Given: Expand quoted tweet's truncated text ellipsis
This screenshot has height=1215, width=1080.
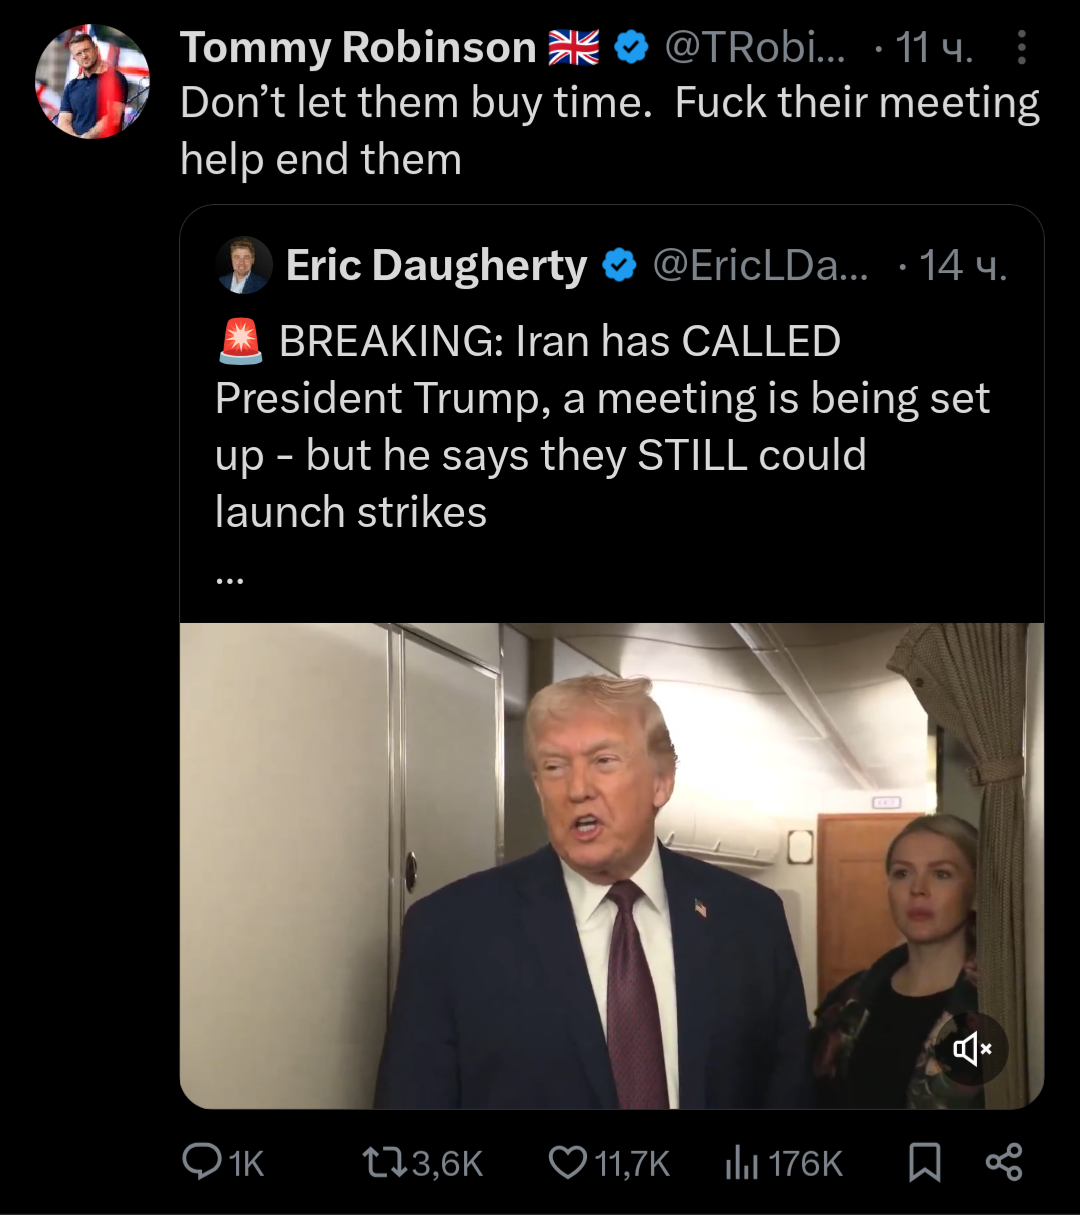Looking at the screenshot, I should tap(230, 578).
